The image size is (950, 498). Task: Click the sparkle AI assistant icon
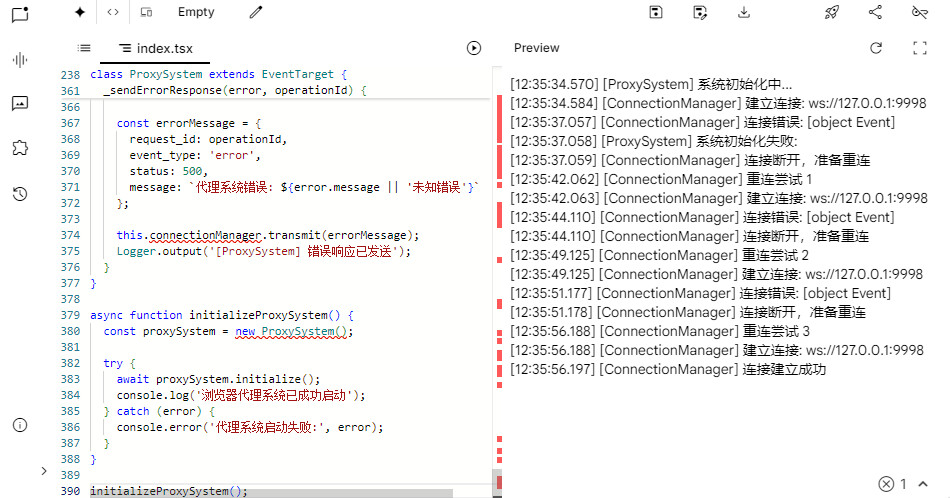(80, 12)
